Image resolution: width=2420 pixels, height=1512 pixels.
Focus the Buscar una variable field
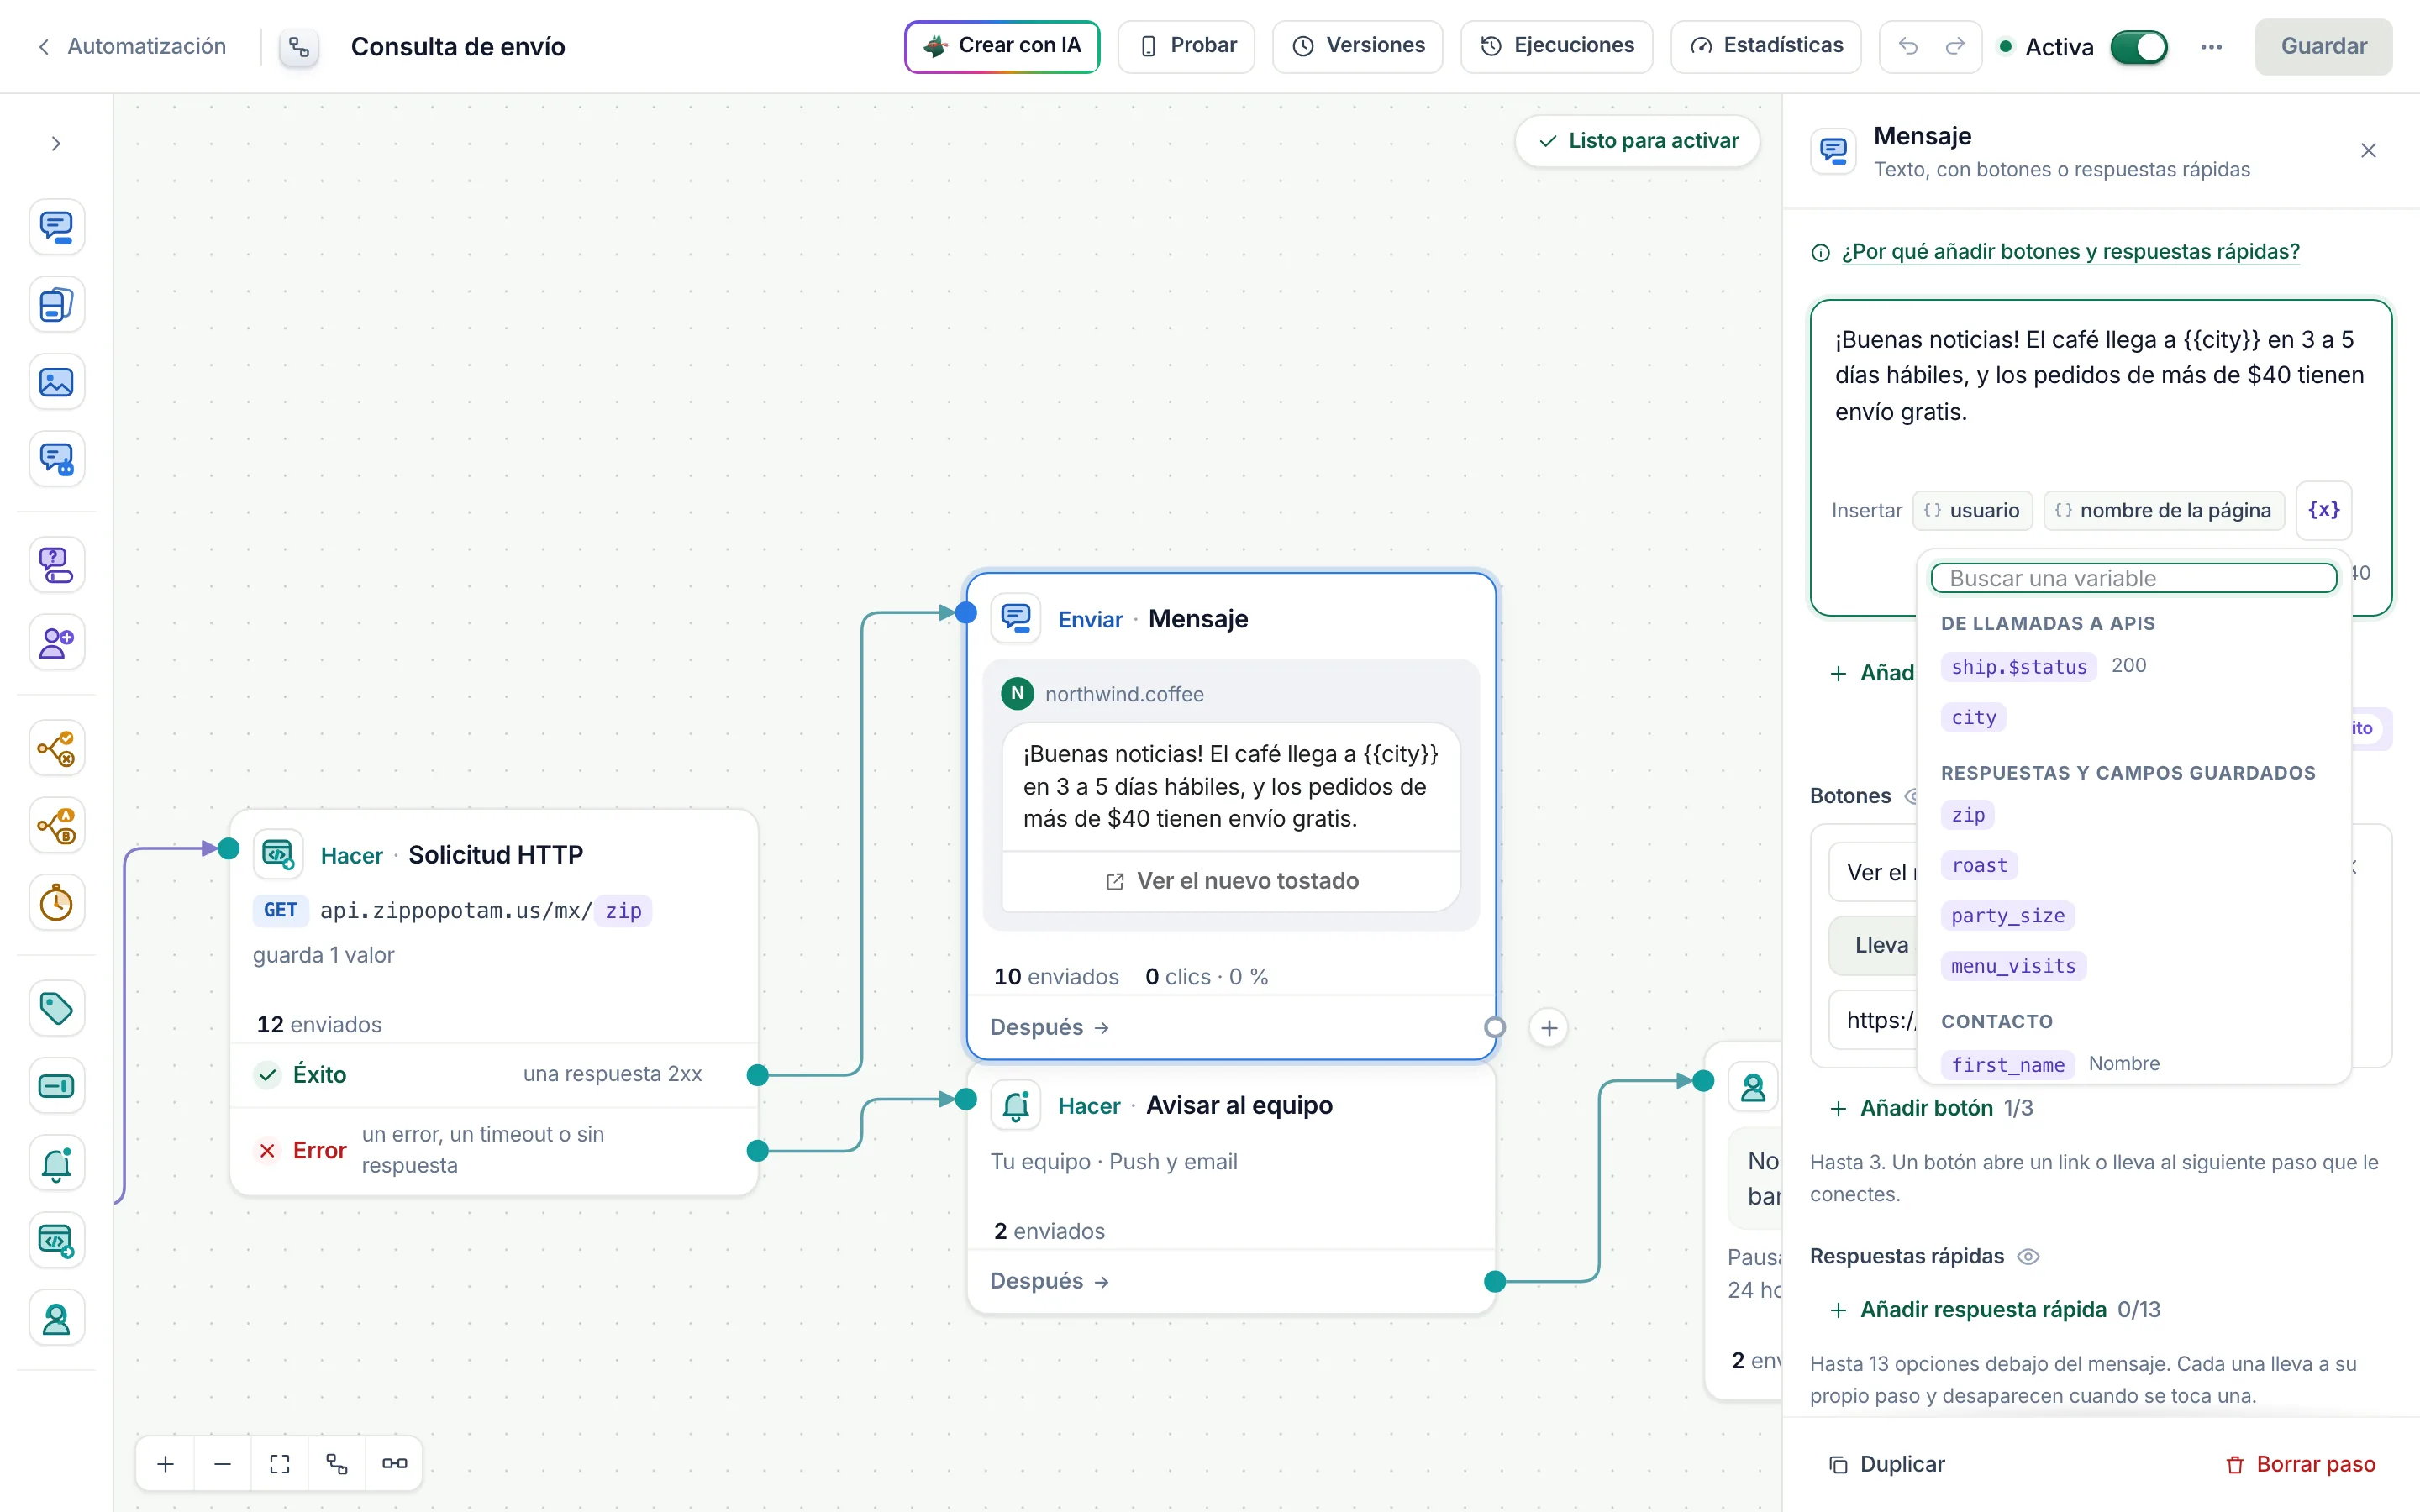2133,578
